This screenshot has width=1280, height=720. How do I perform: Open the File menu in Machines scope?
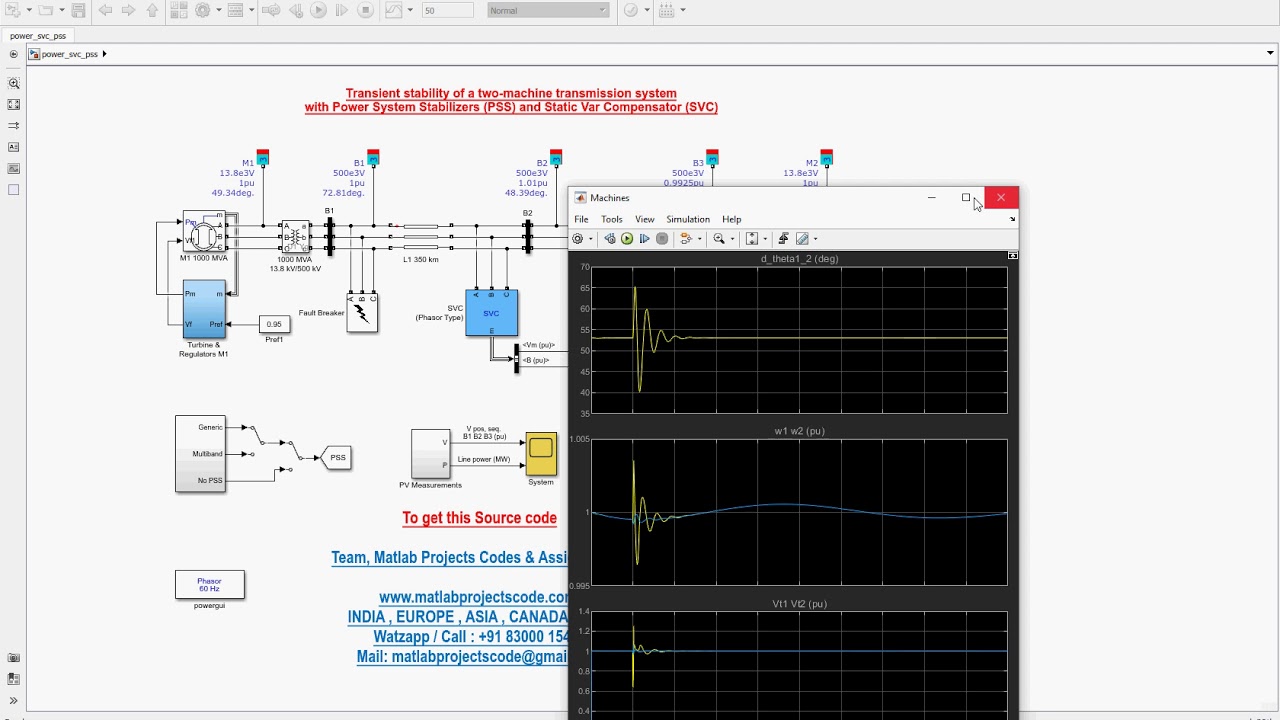coord(581,219)
